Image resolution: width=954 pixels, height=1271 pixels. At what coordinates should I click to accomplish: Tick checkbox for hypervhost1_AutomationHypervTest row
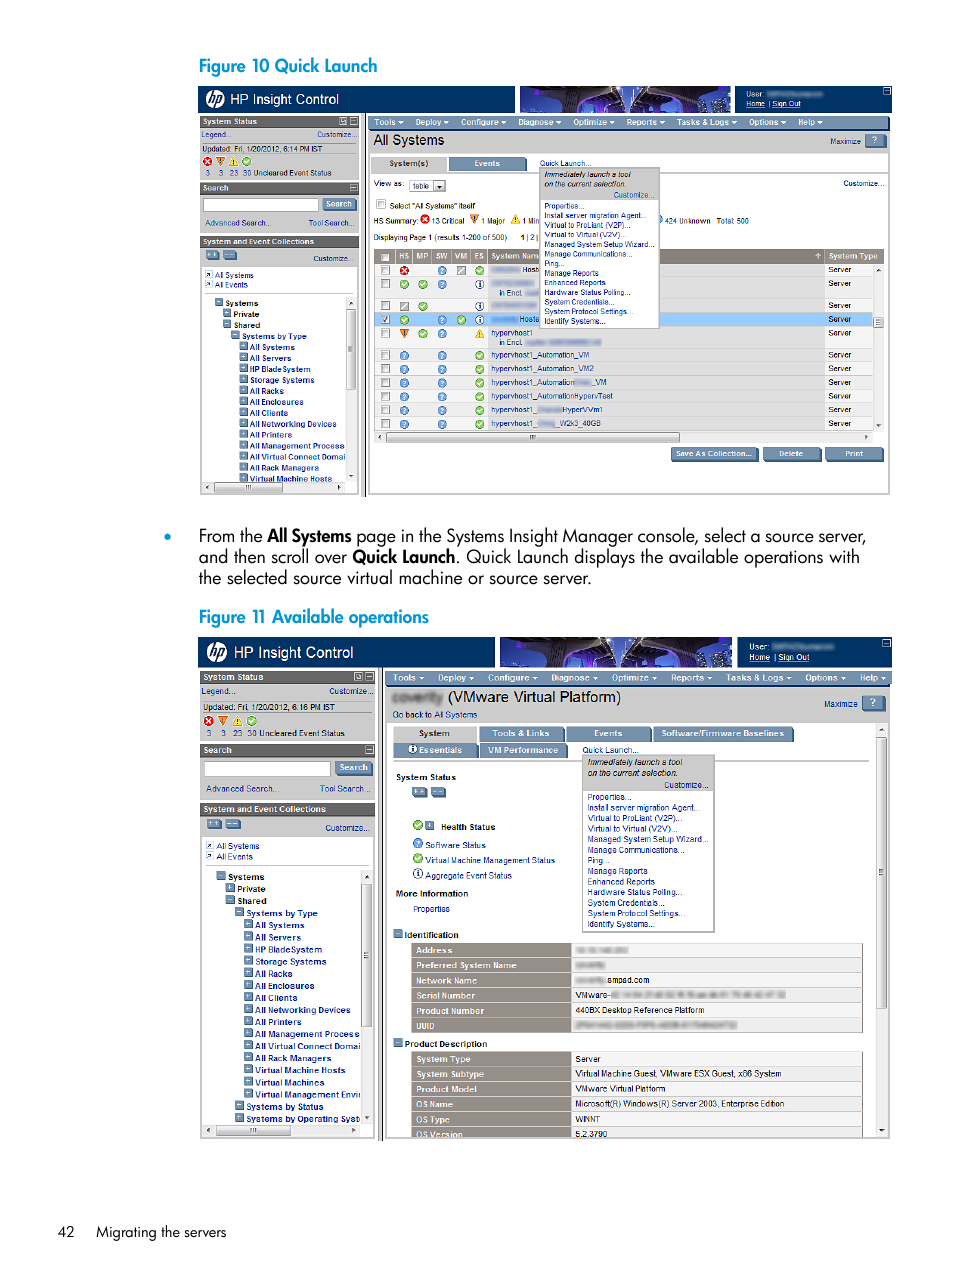[385, 396]
